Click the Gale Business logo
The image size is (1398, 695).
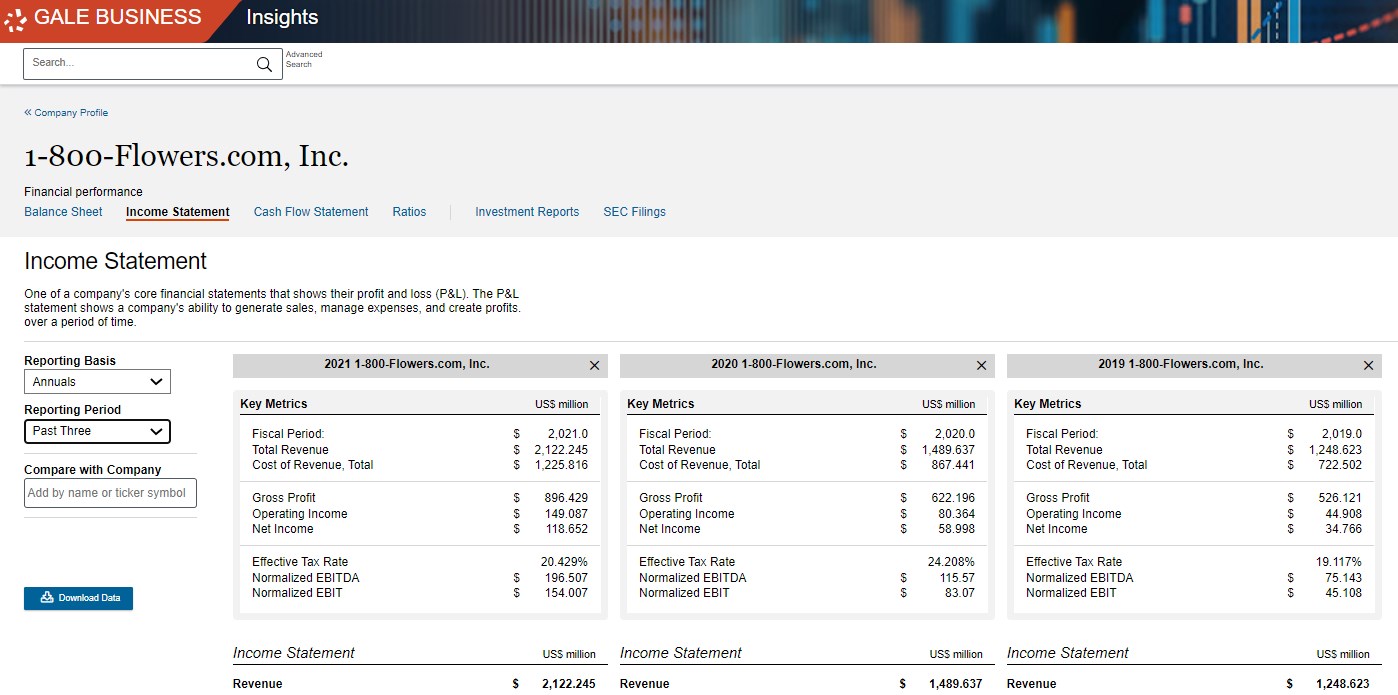103,17
